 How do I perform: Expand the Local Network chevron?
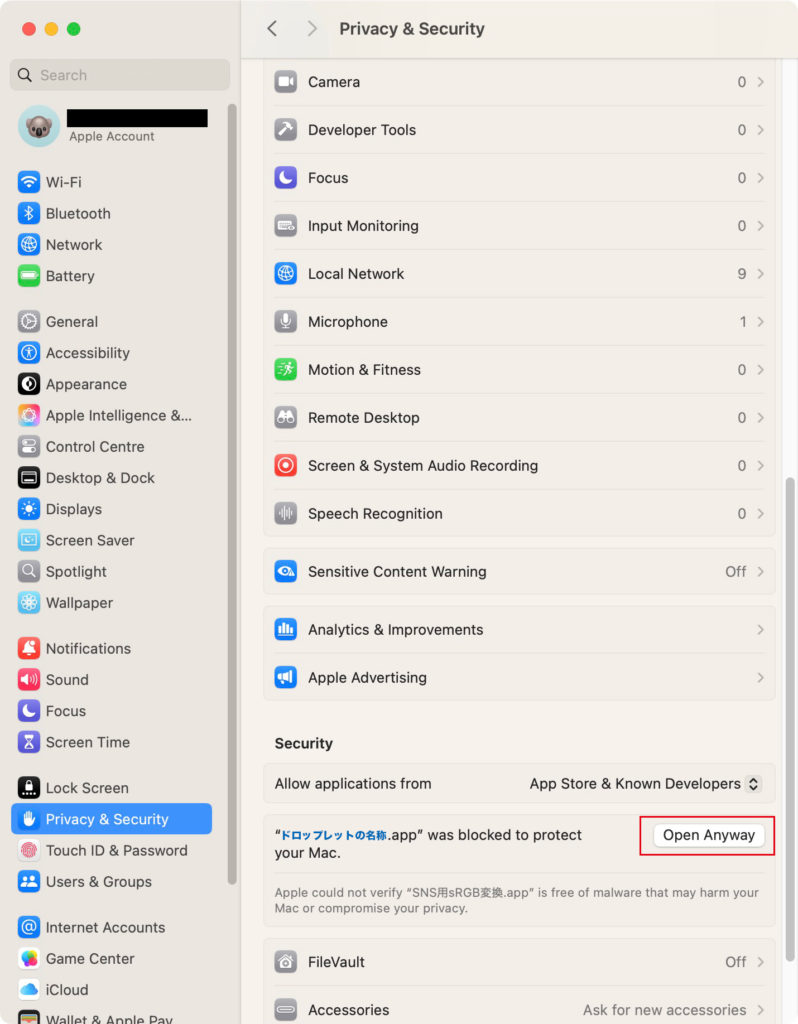tap(761, 274)
